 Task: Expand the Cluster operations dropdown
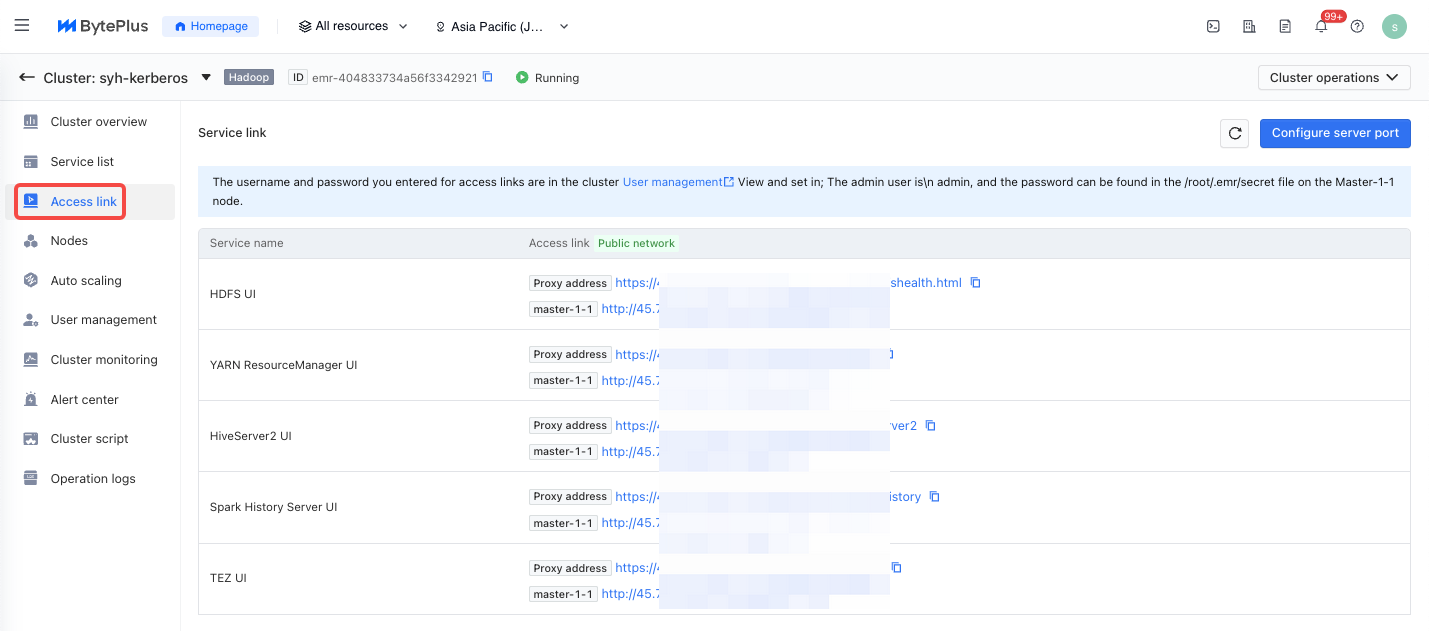pyautogui.click(x=1333, y=78)
